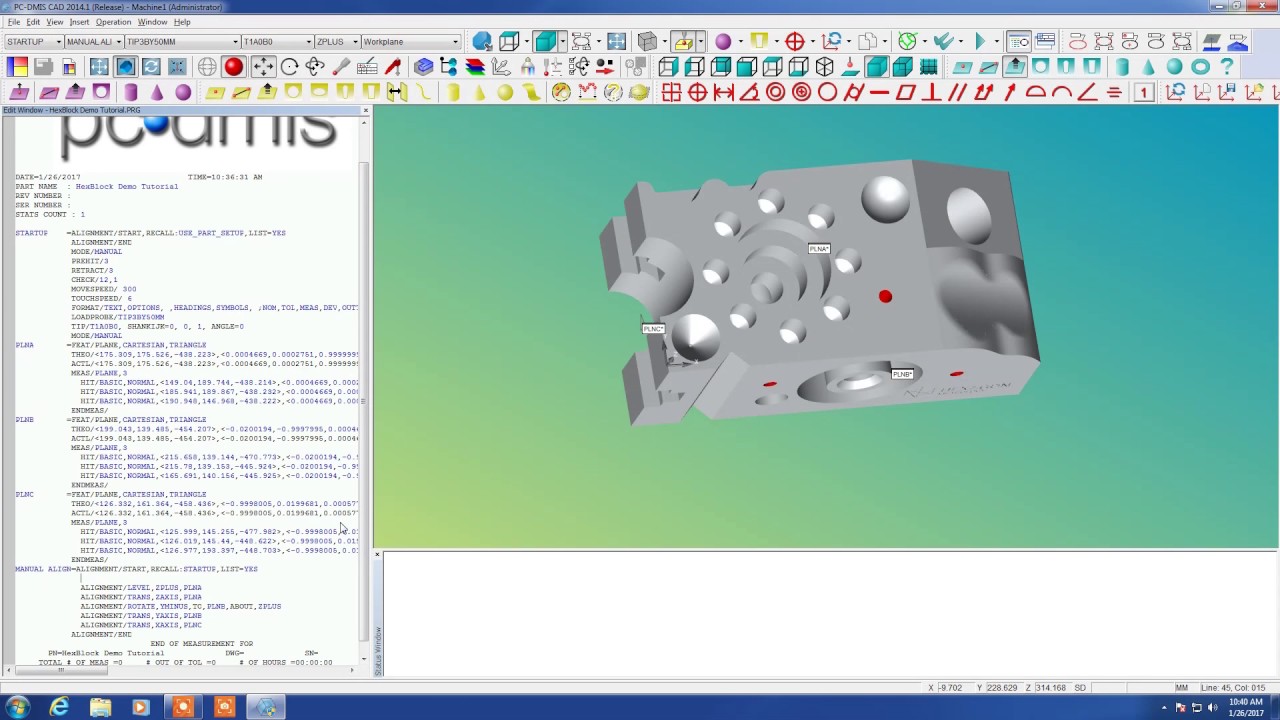Click the PLNB label in graphics view

tap(902, 374)
